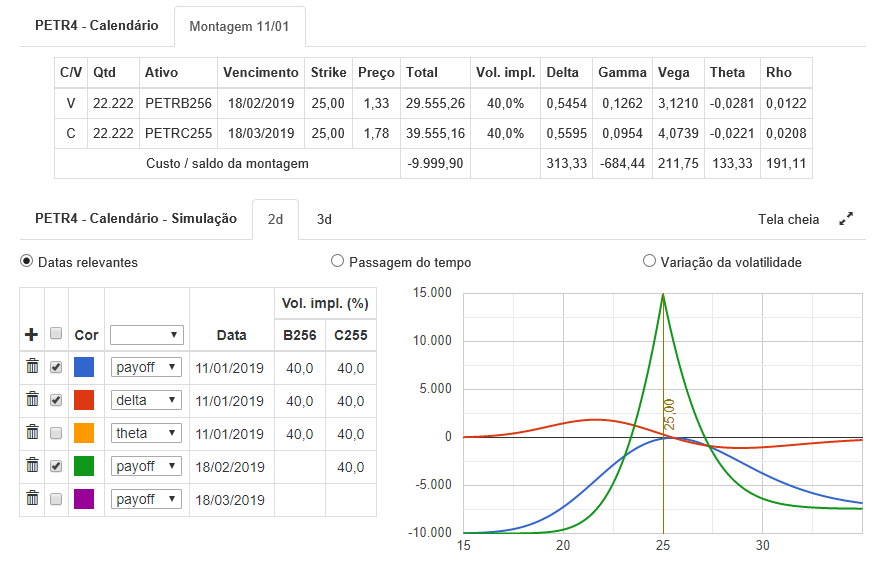Switch to the 3d simulation tab
Image resolution: width=889 pixels, height=564 pixels.
click(x=324, y=219)
